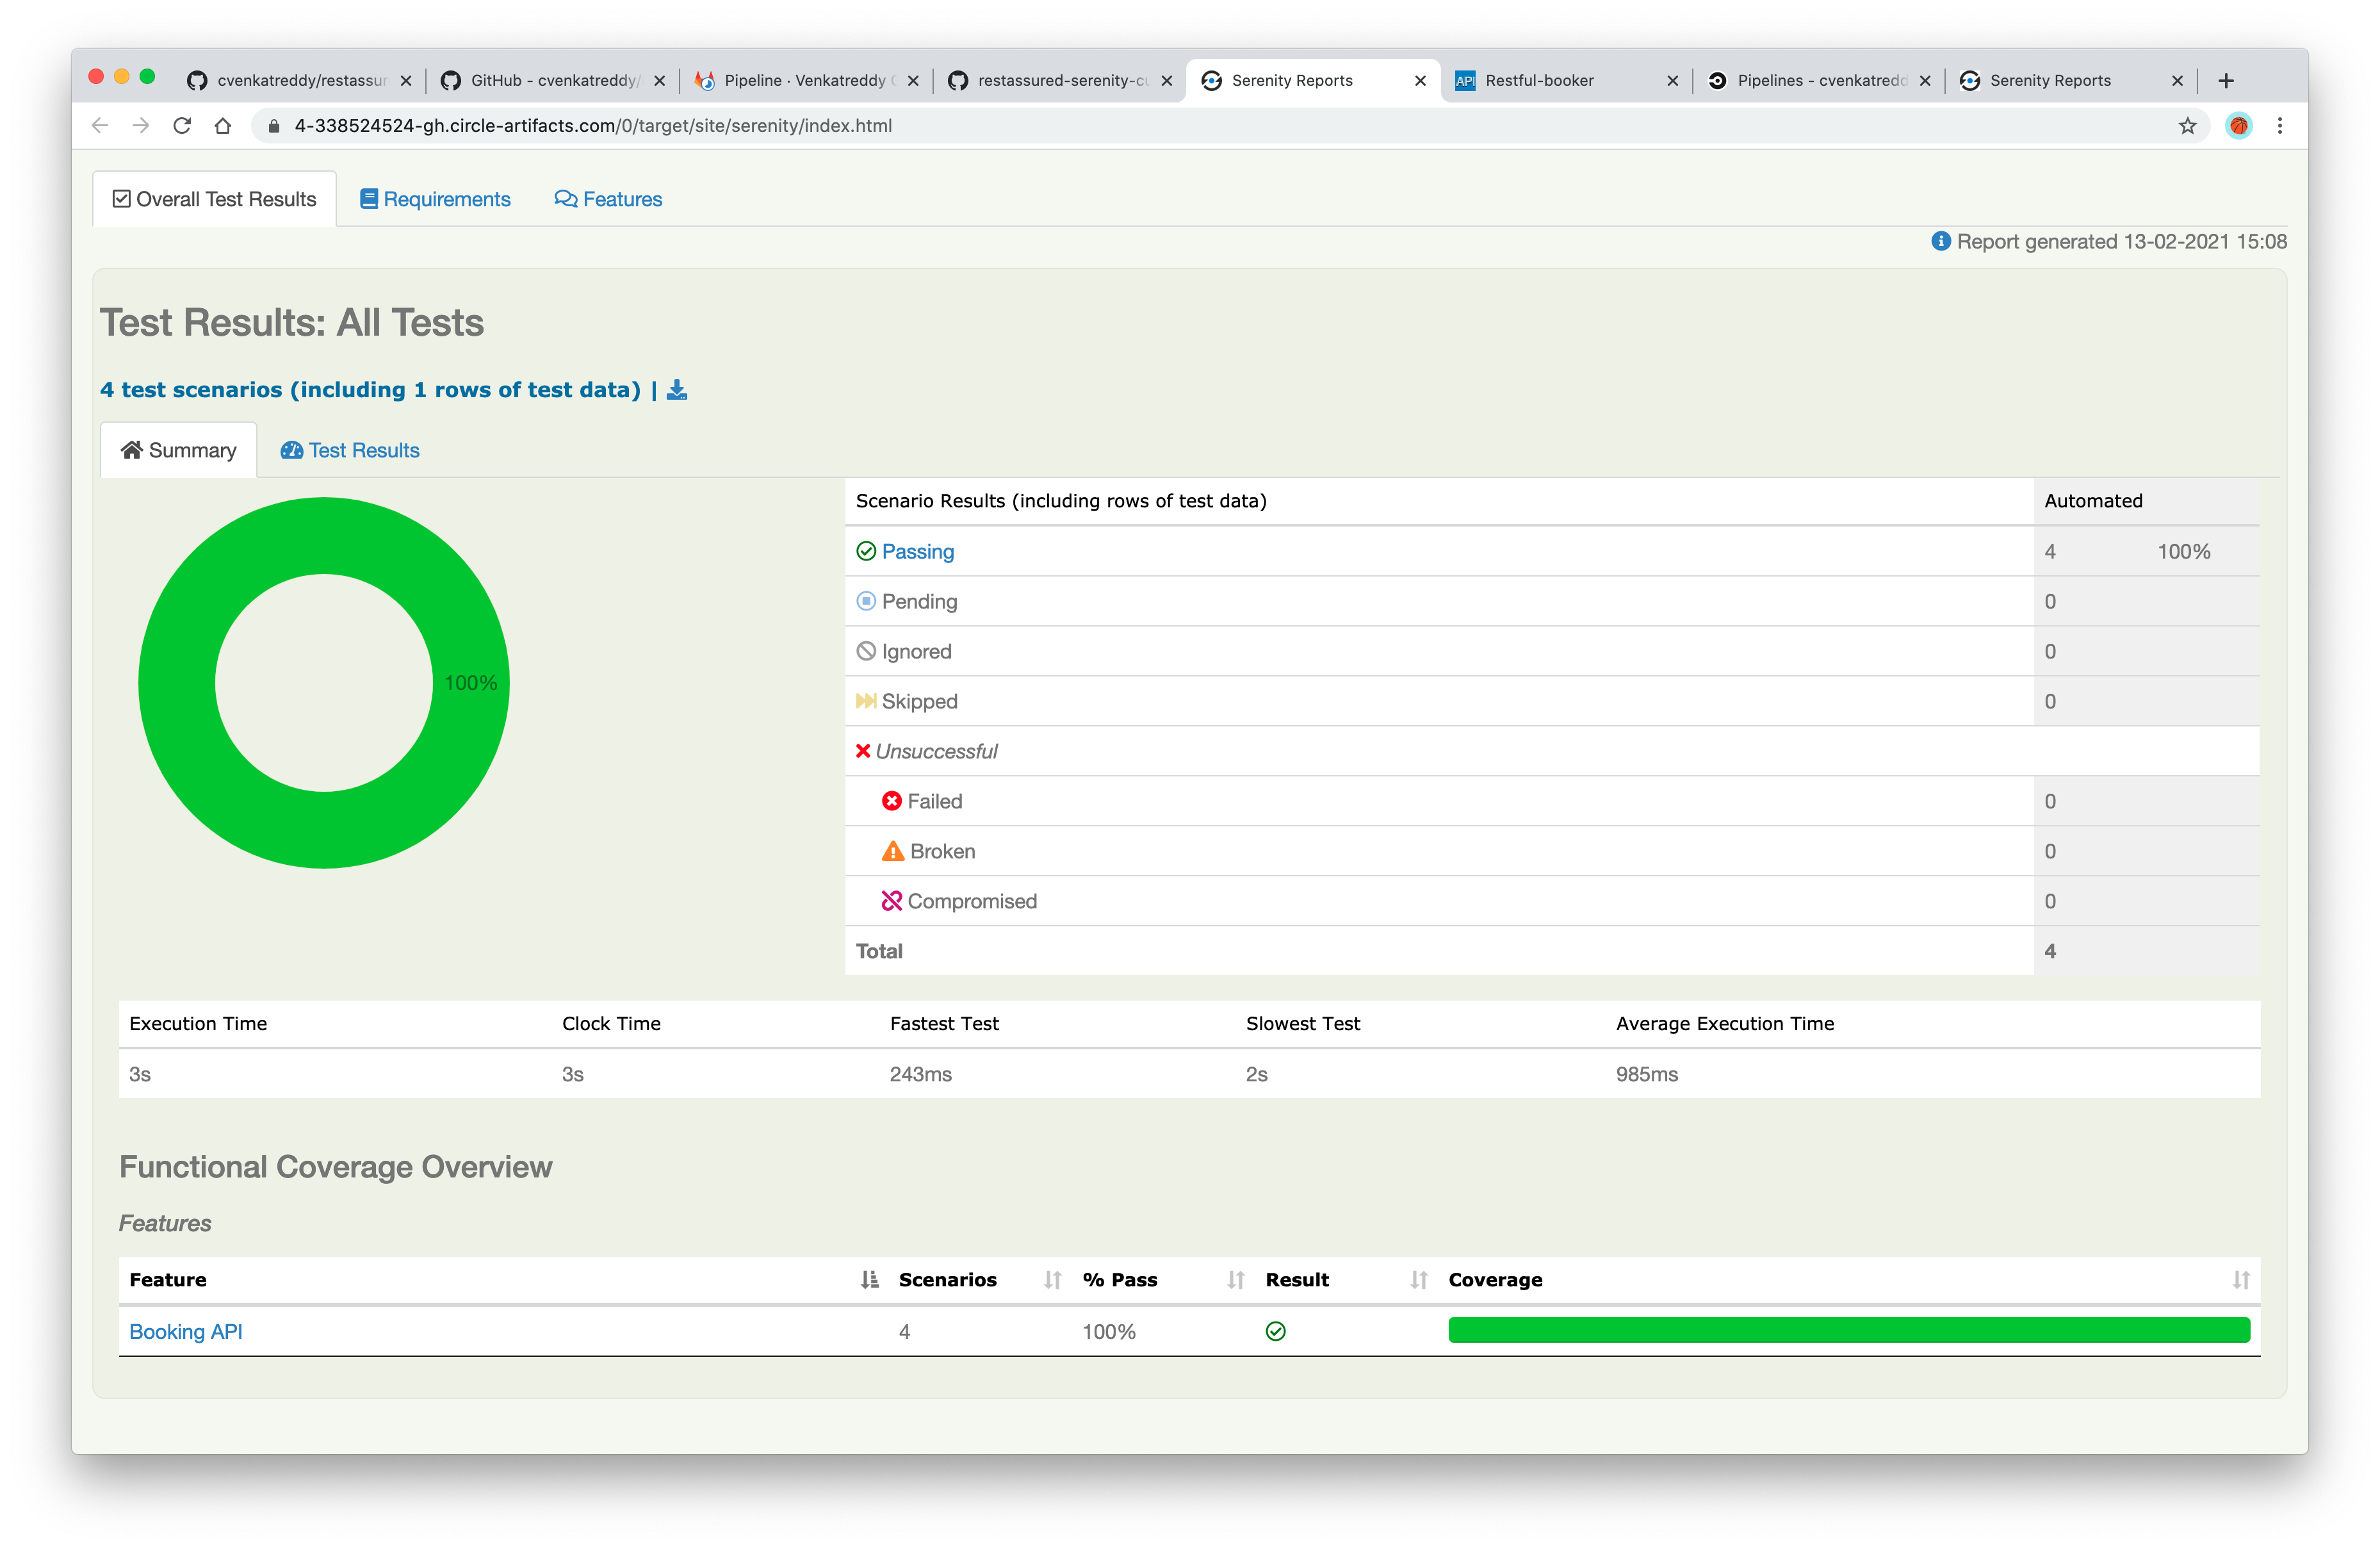Sort by the Scenarios column sort icon
2380x1549 pixels.
tap(1052, 1280)
